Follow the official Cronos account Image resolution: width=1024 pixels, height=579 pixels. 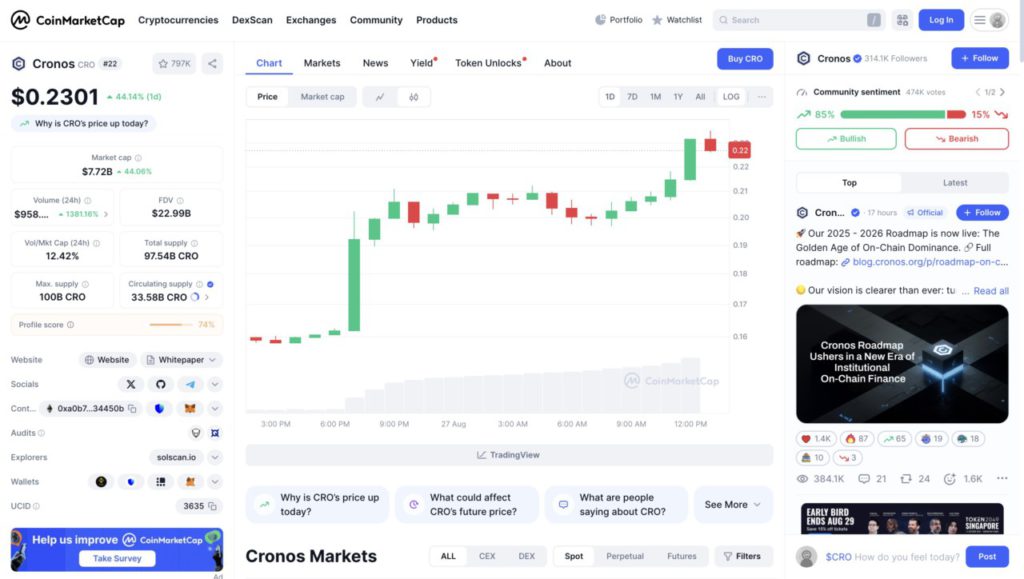coord(981,212)
